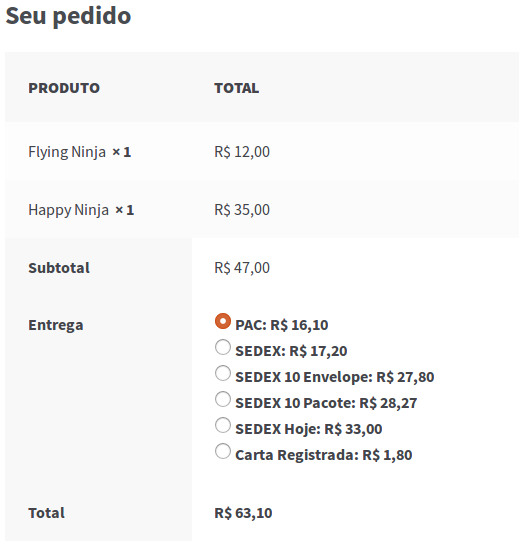Click the TOTAL column header
The height and width of the screenshot is (545, 525).
pos(236,88)
